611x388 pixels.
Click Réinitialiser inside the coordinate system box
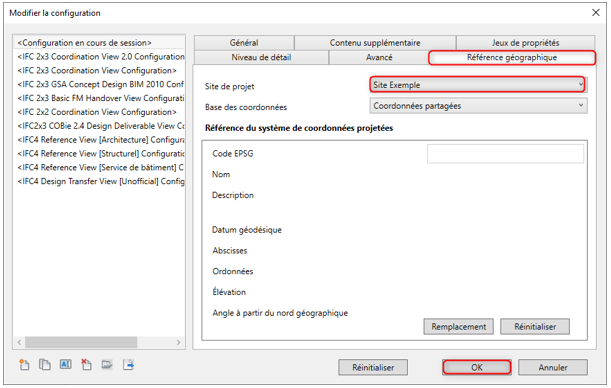coord(535,326)
